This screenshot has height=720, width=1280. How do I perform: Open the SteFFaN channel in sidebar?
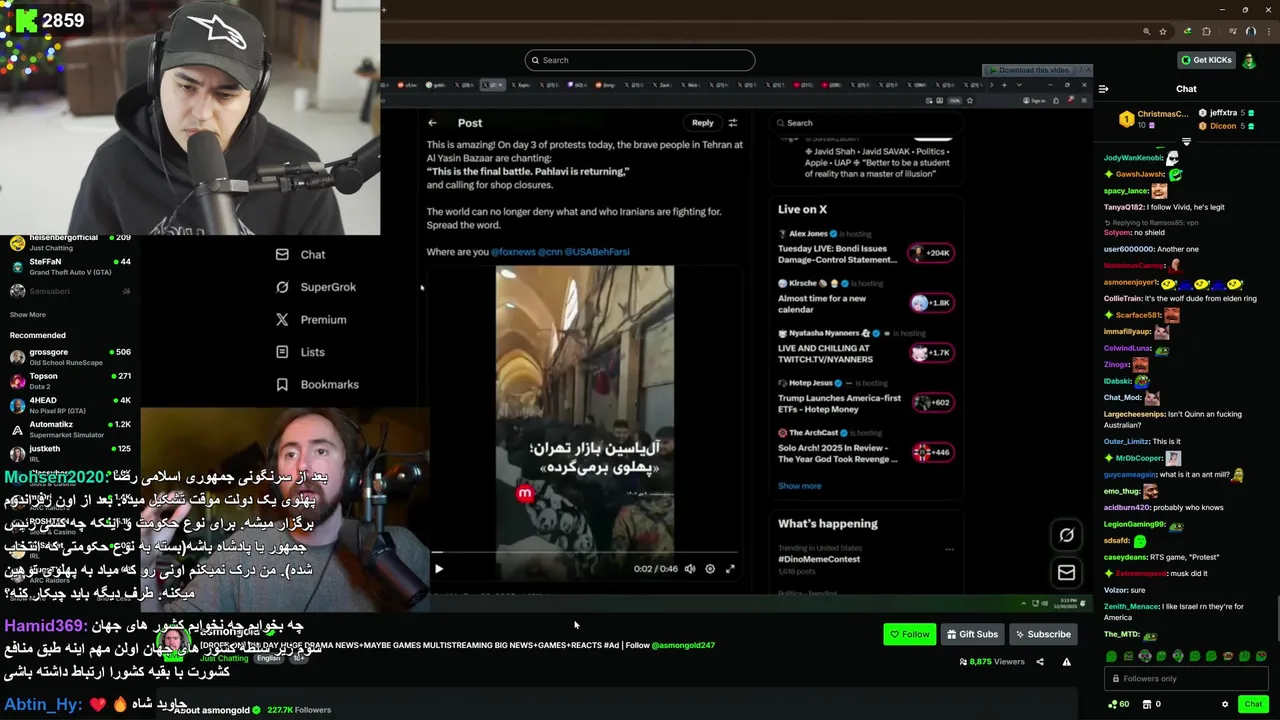(x=70, y=266)
